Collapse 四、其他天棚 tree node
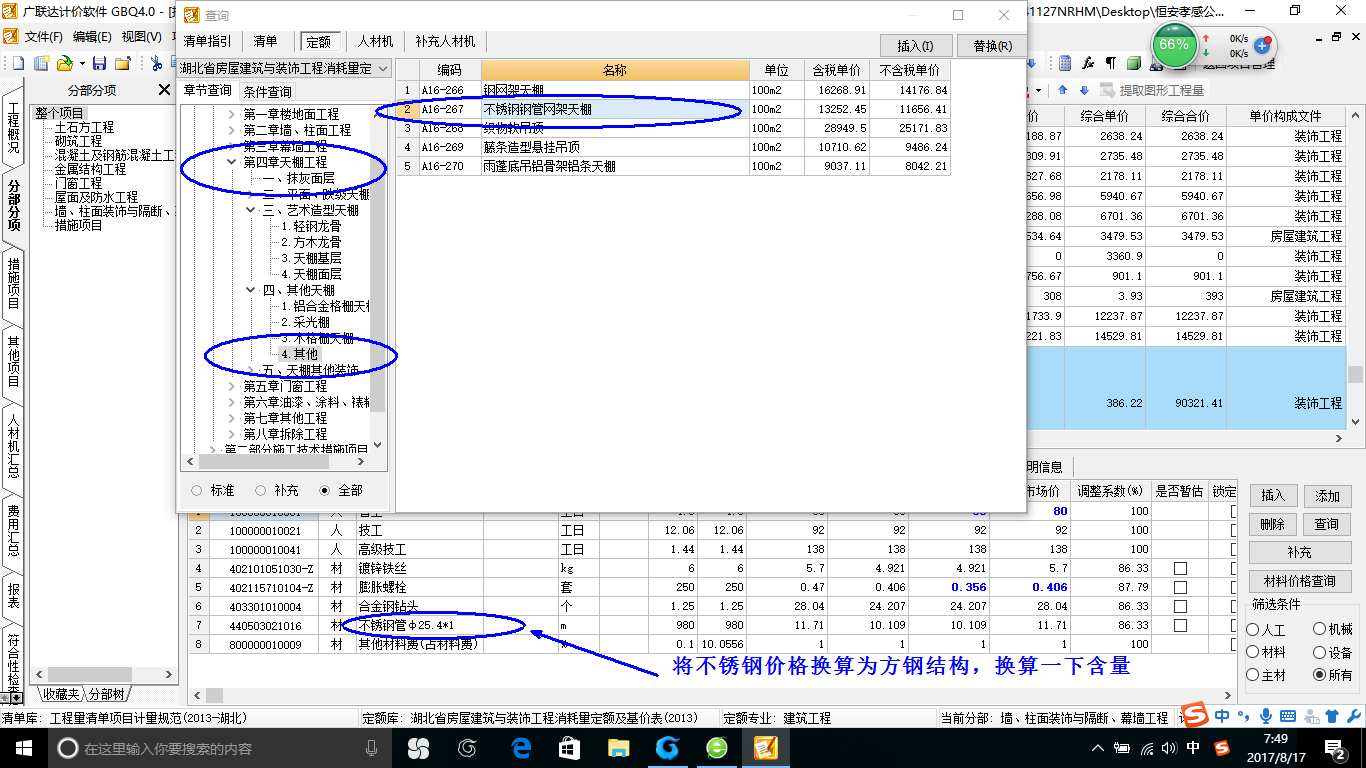Screen dimensions: 1366x768 coord(251,291)
